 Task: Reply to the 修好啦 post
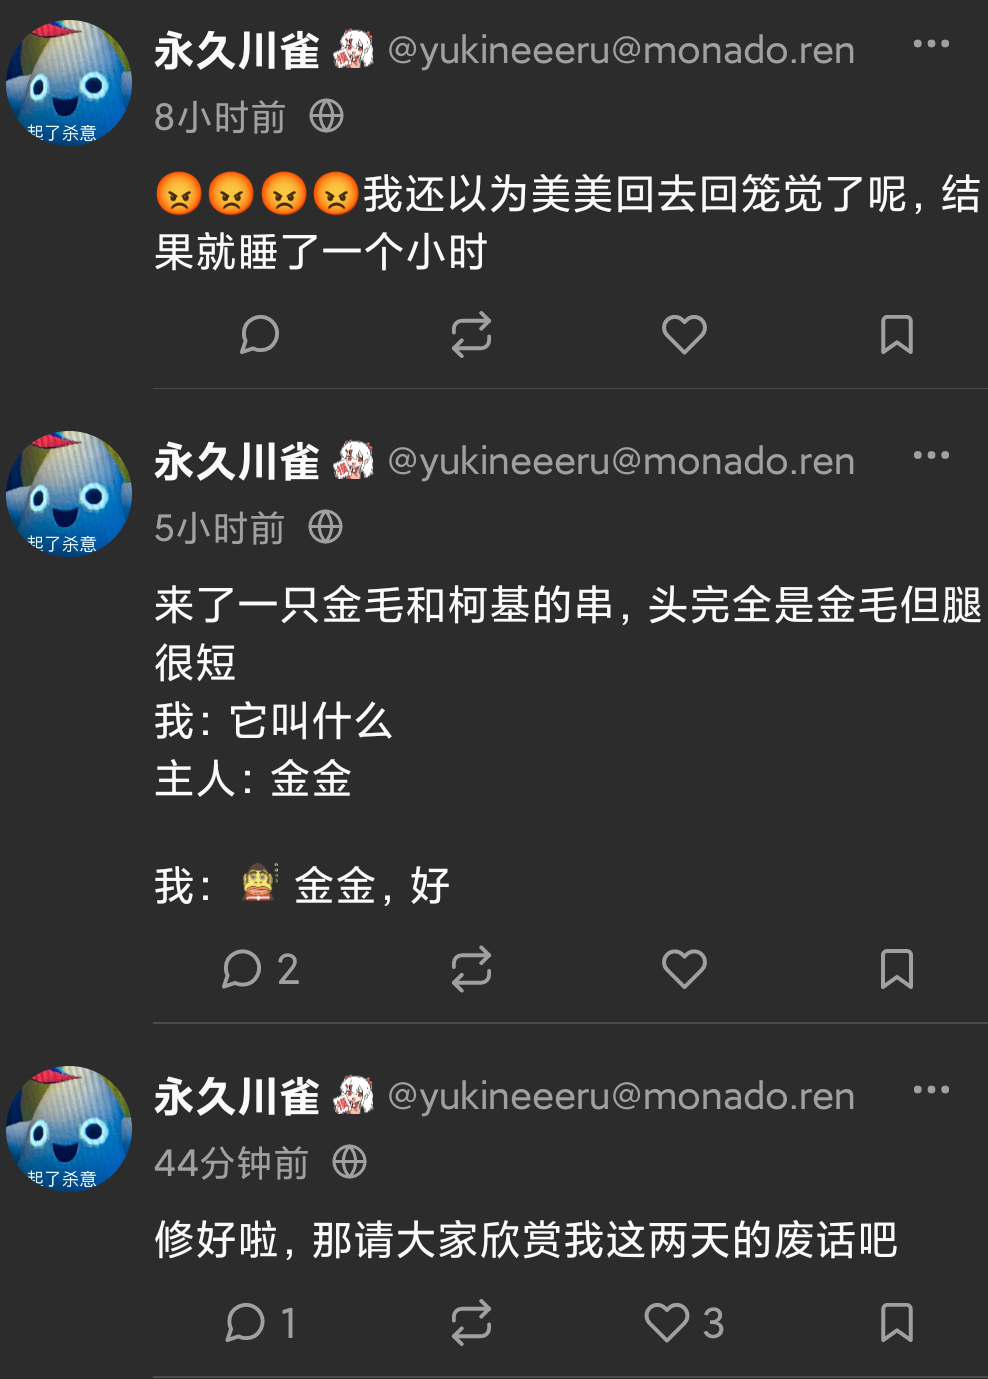coord(260,1323)
